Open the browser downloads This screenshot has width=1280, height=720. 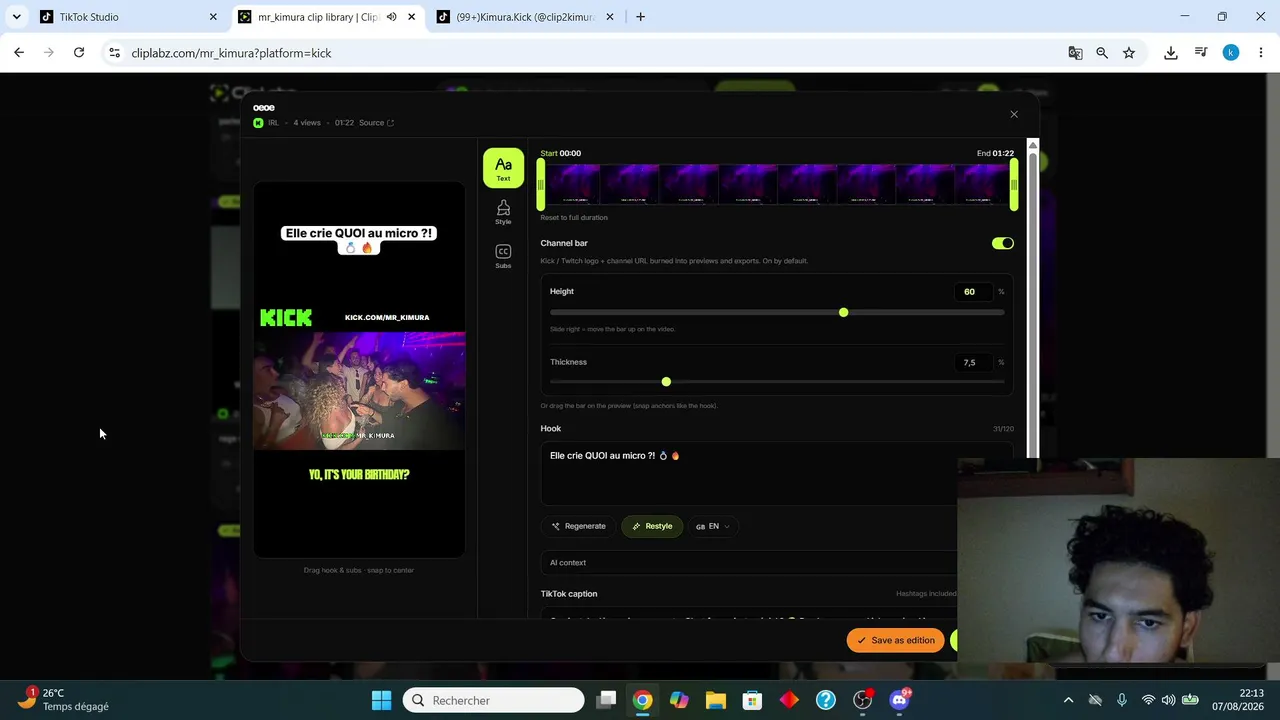pos(1171,53)
